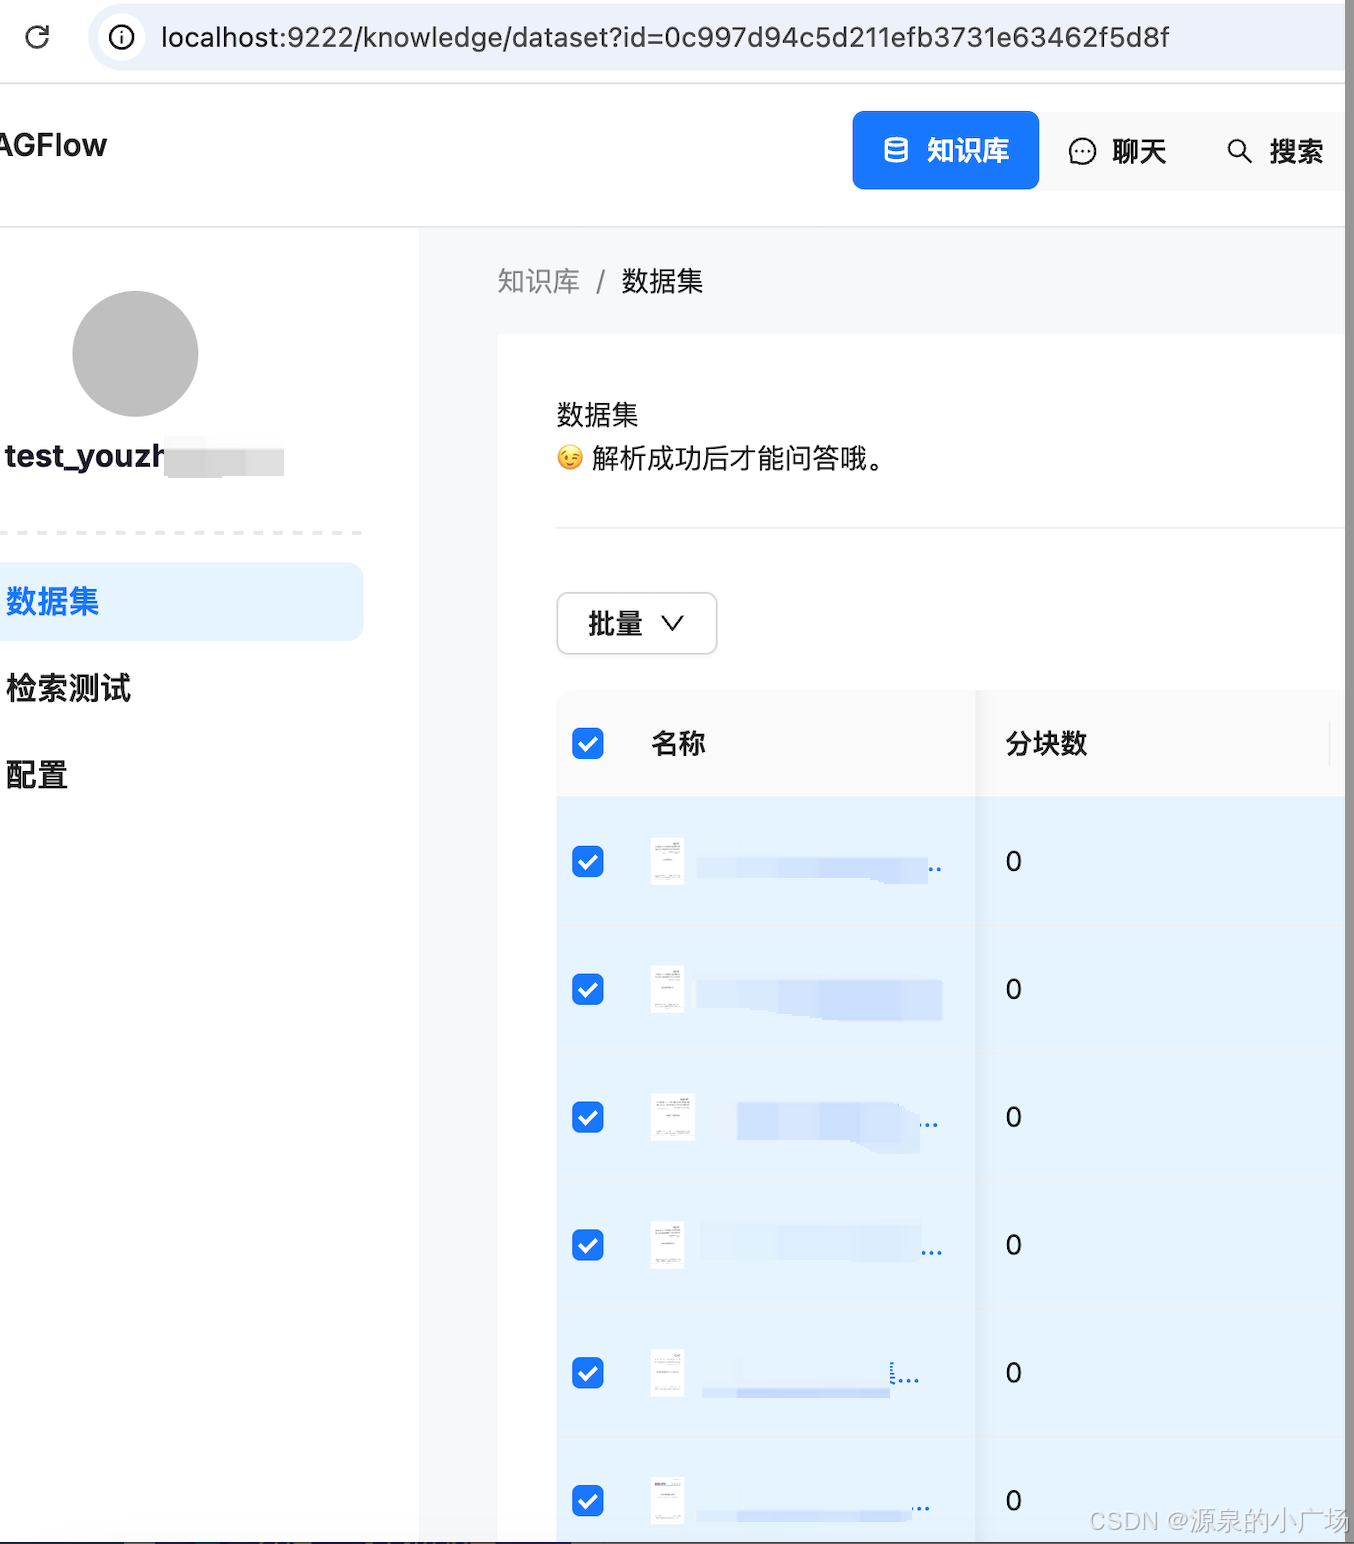Click the chat bubble icon beside 聊天

coord(1082,151)
